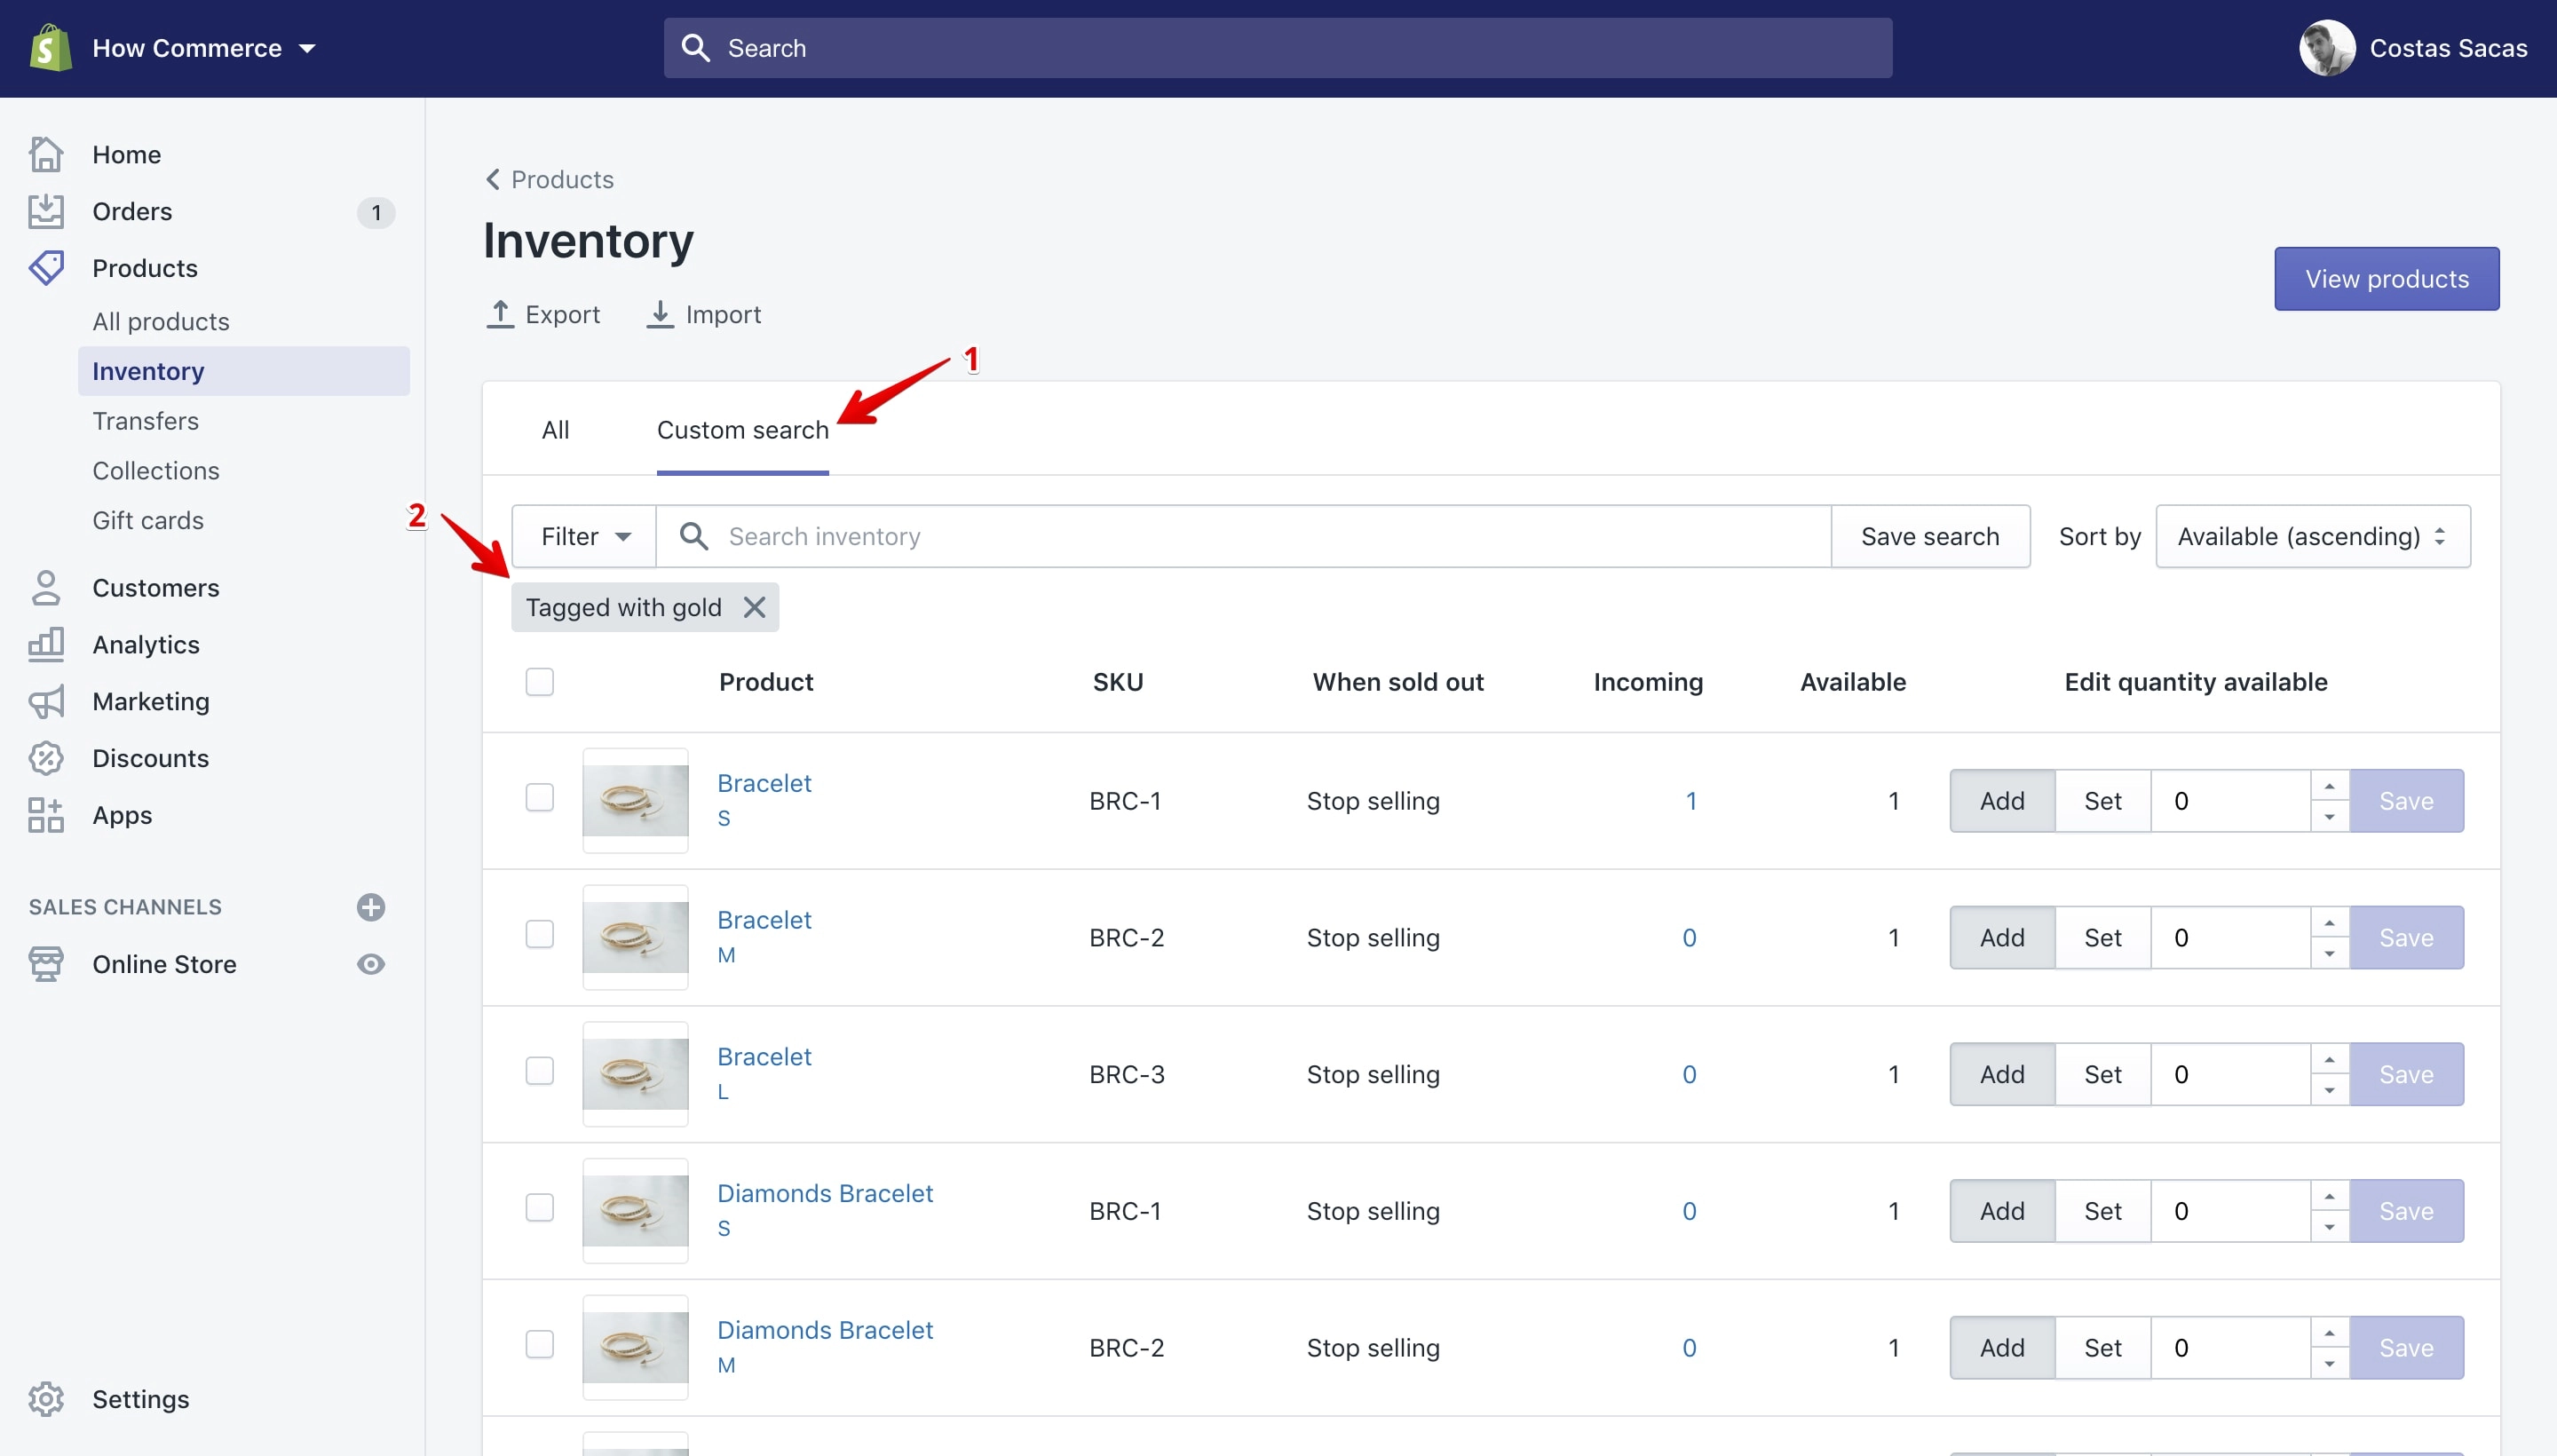Focus the top Search bar
The height and width of the screenshot is (1456, 2557).
point(1278,48)
